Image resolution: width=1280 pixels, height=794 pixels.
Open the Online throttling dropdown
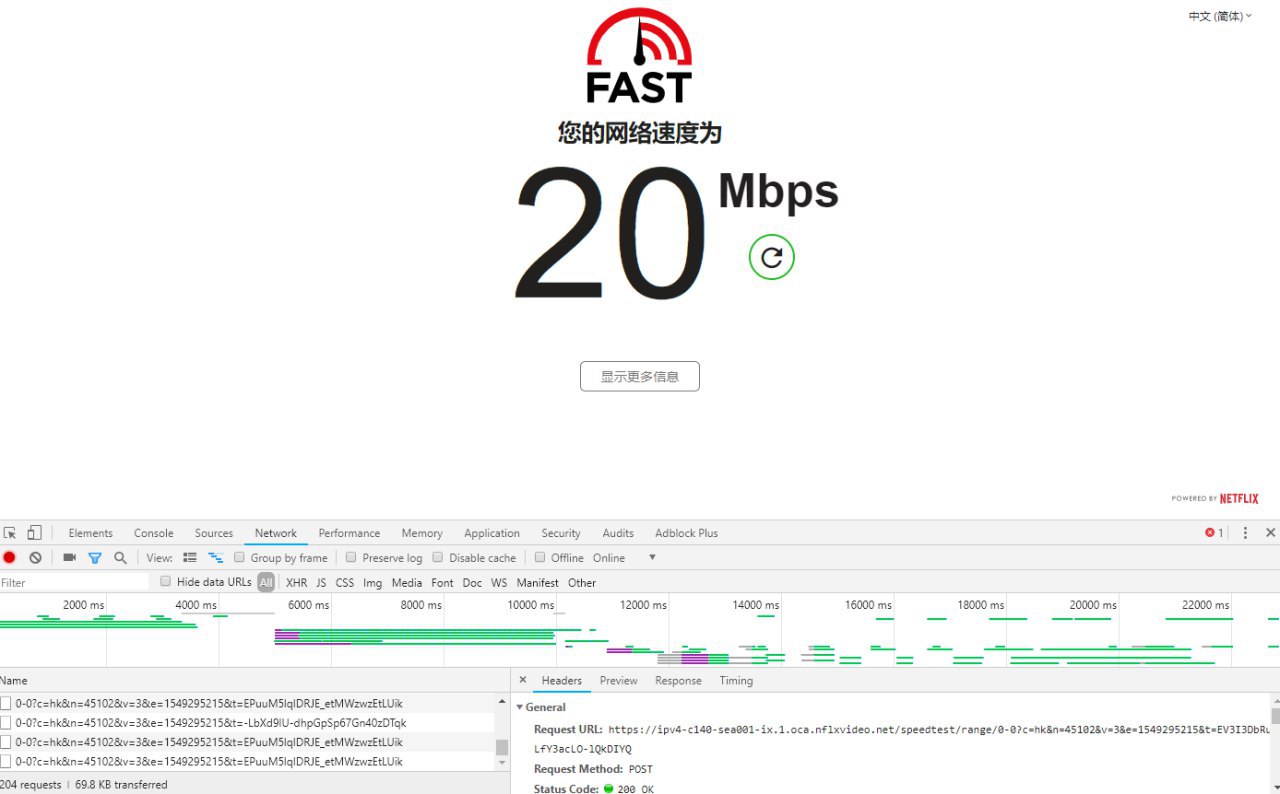(652, 558)
